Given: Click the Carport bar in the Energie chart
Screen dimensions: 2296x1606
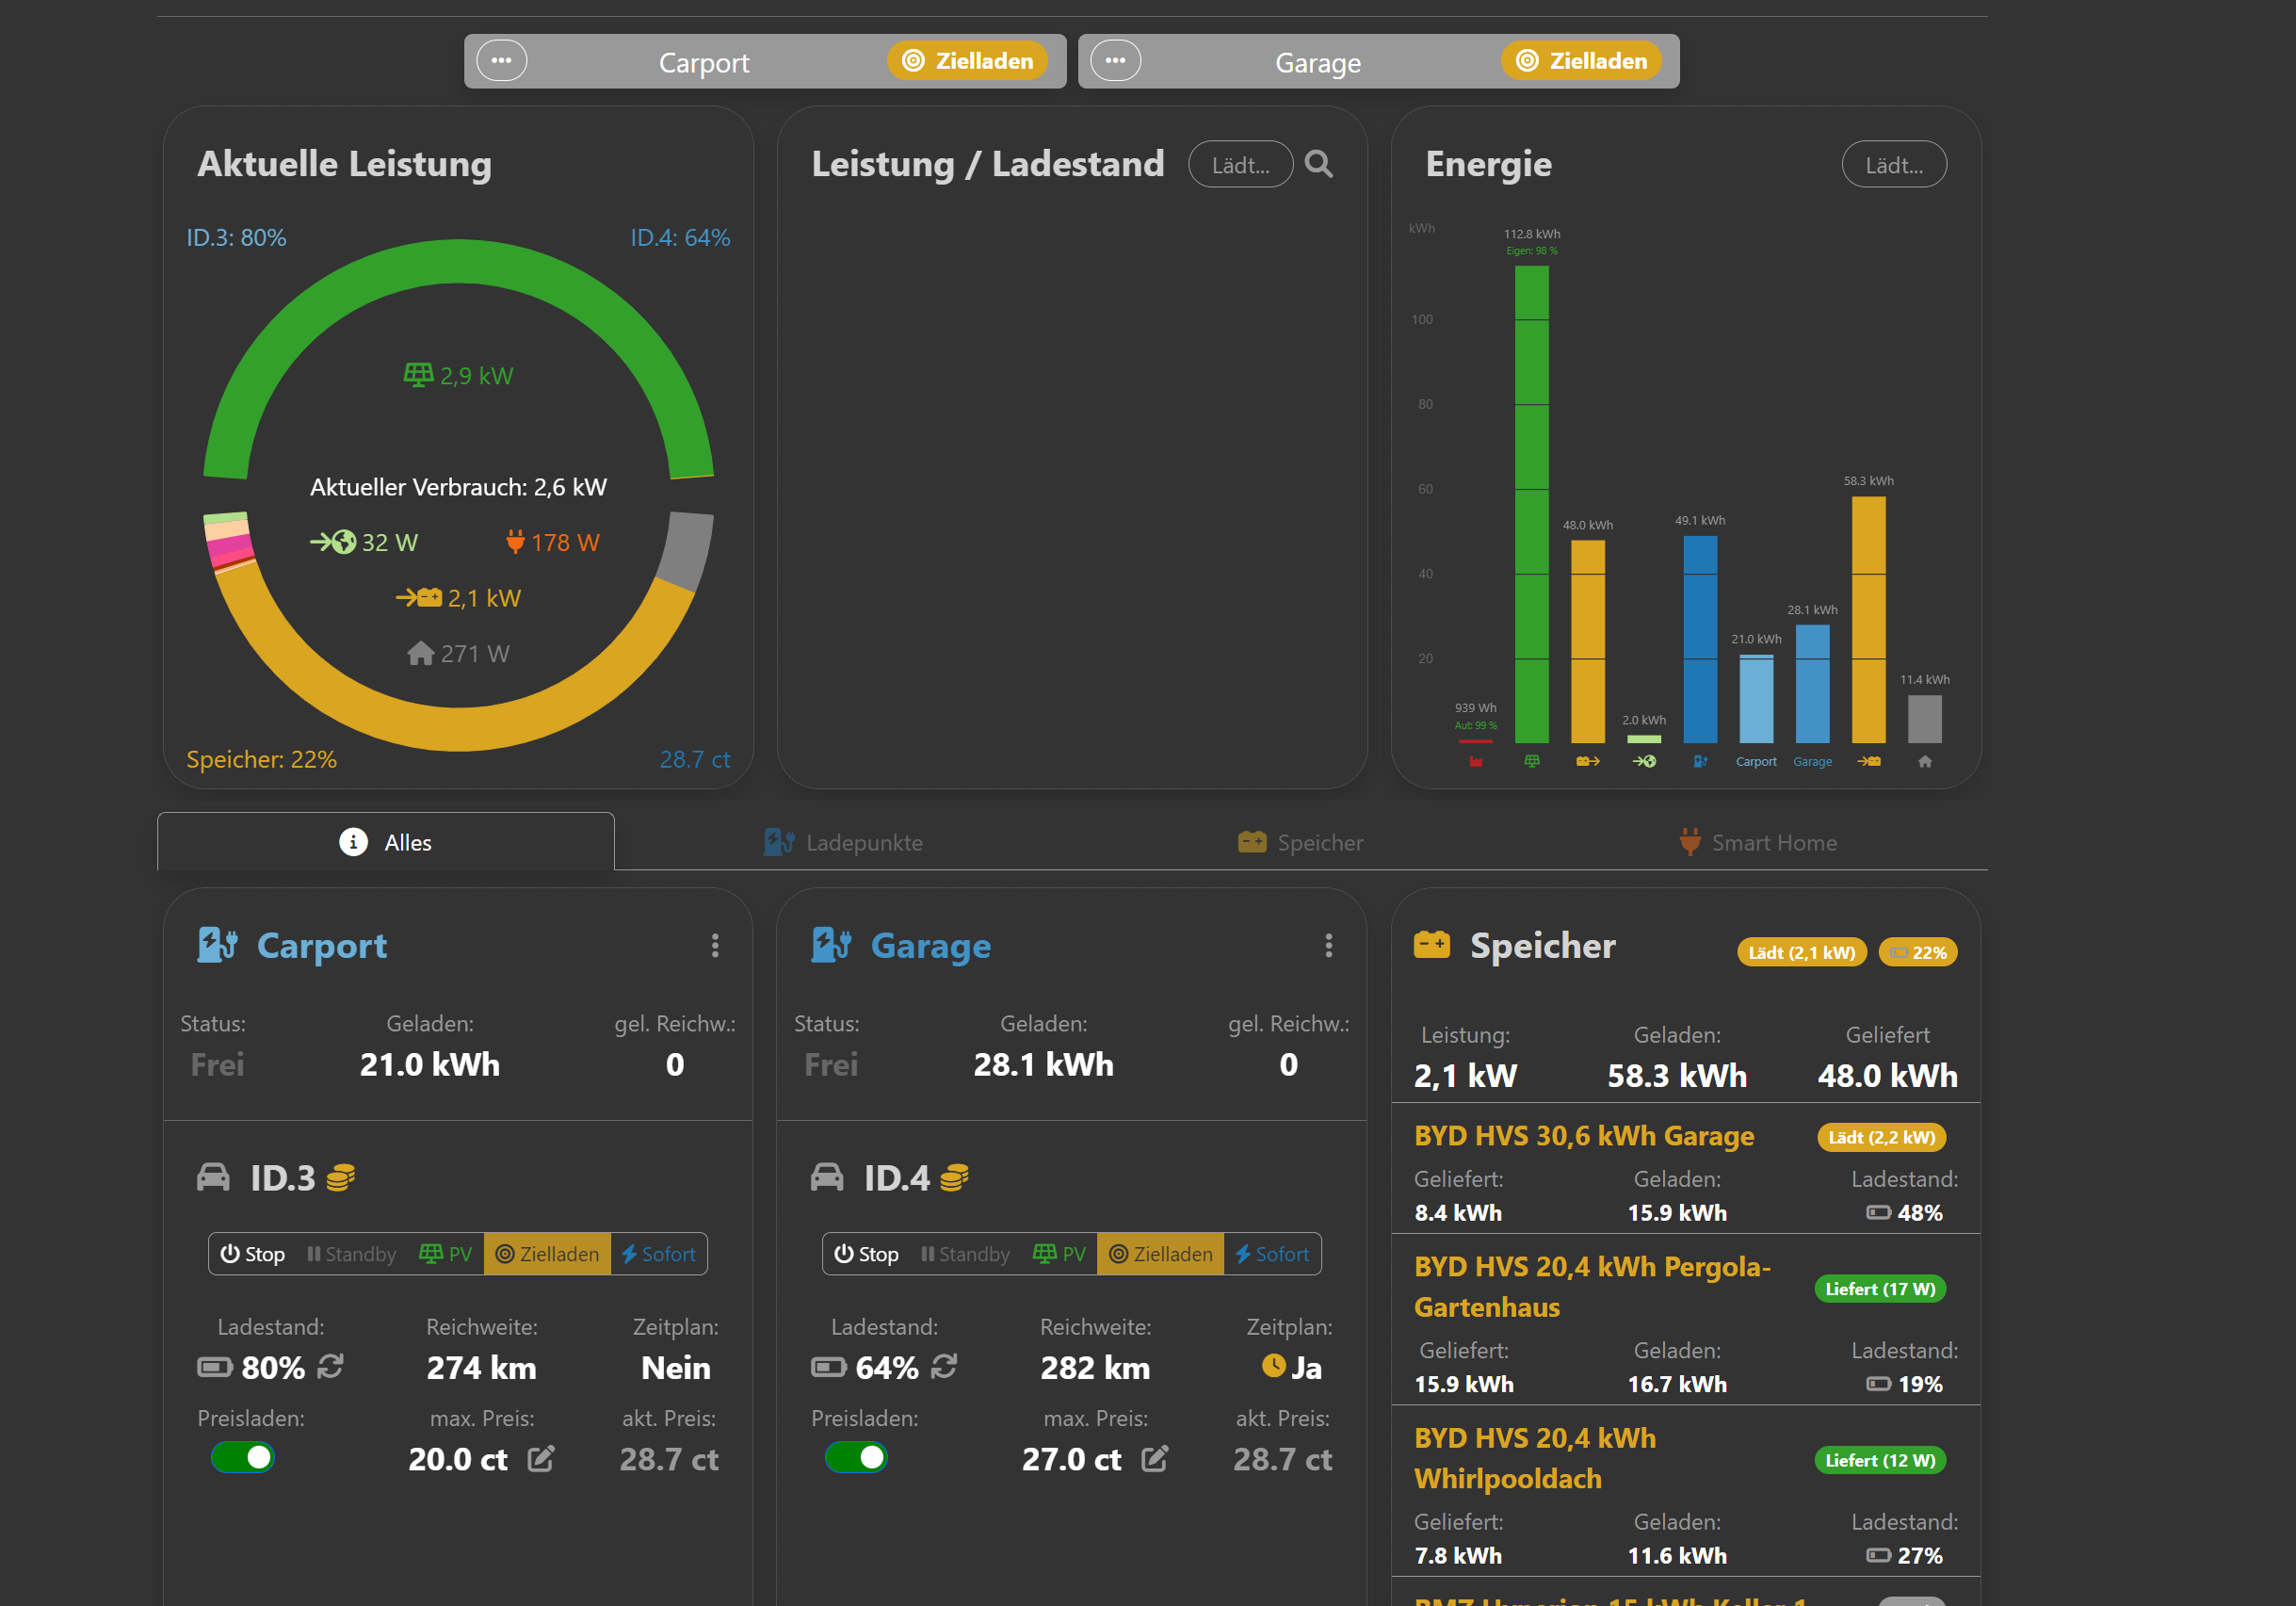Looking at the screenshot, I should coord(1756,700).
